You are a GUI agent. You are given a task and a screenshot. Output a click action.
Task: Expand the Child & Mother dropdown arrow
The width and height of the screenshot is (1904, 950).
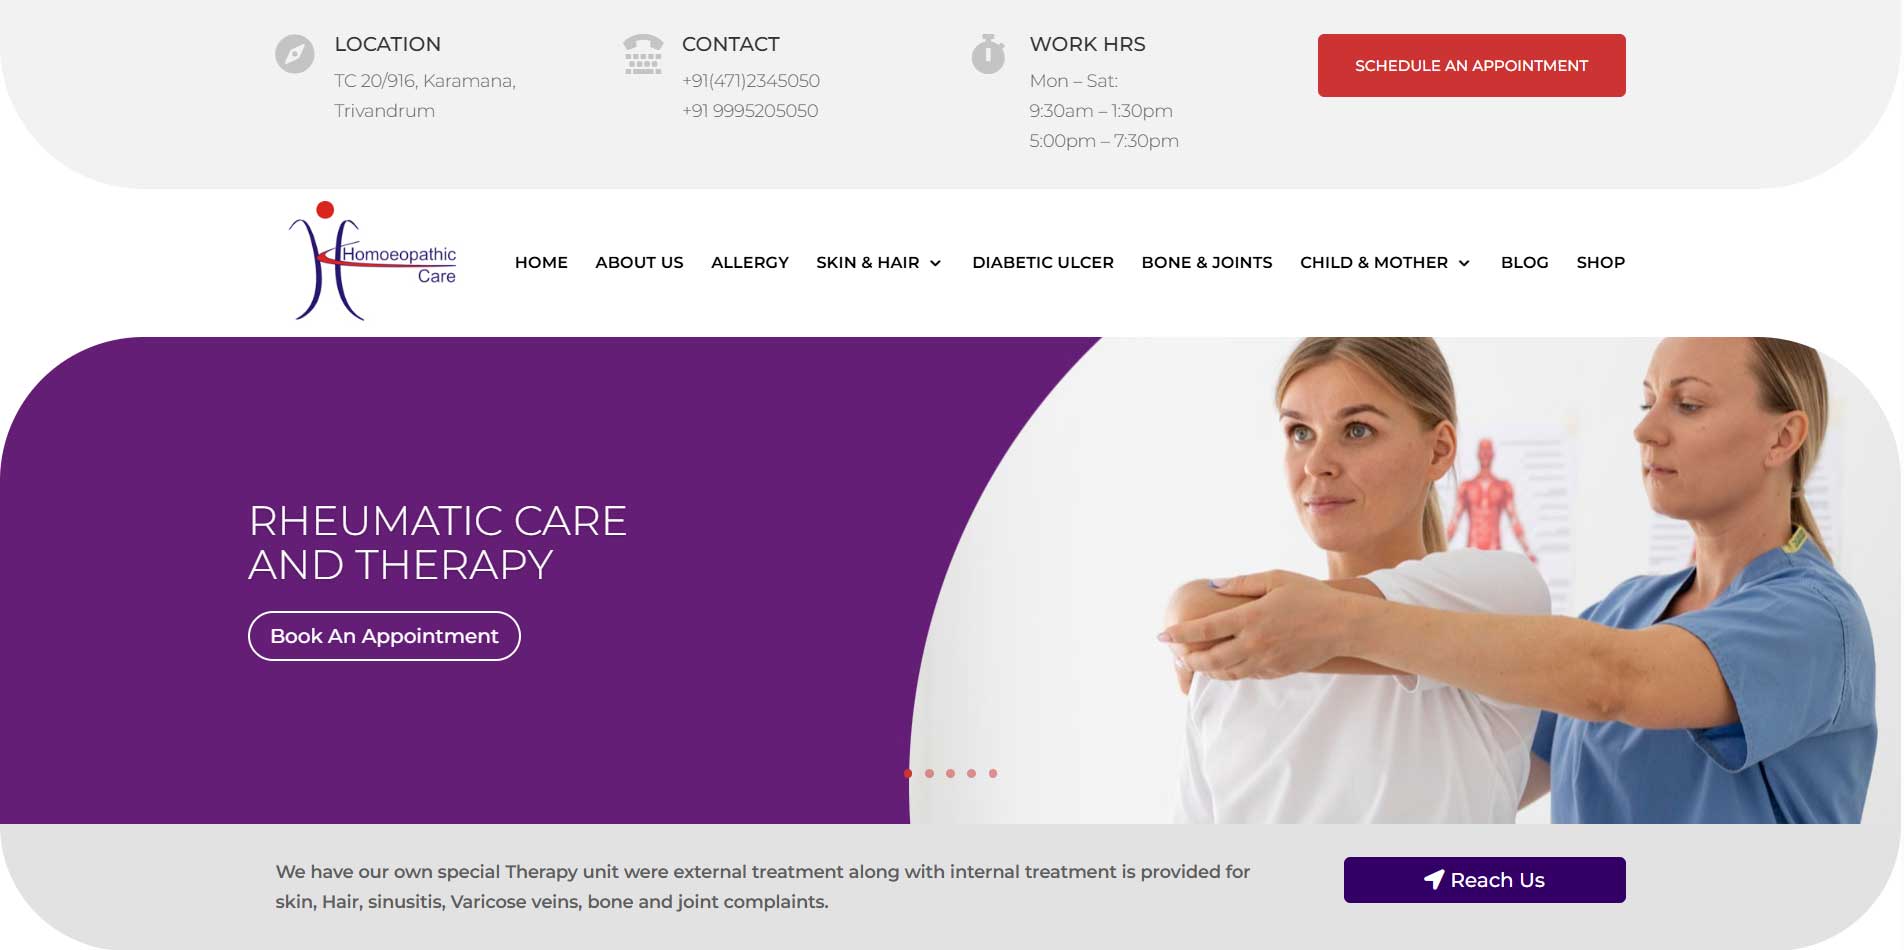1464,263
